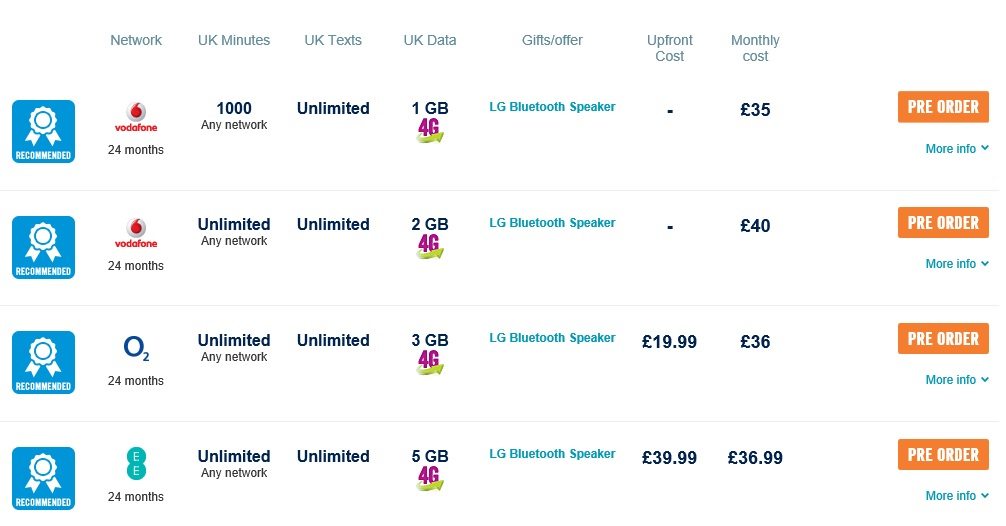Click the Recommended ribbon icon for the O2 plan
The width and height of the screenshot is (1006, 526).
click(44, 362)
